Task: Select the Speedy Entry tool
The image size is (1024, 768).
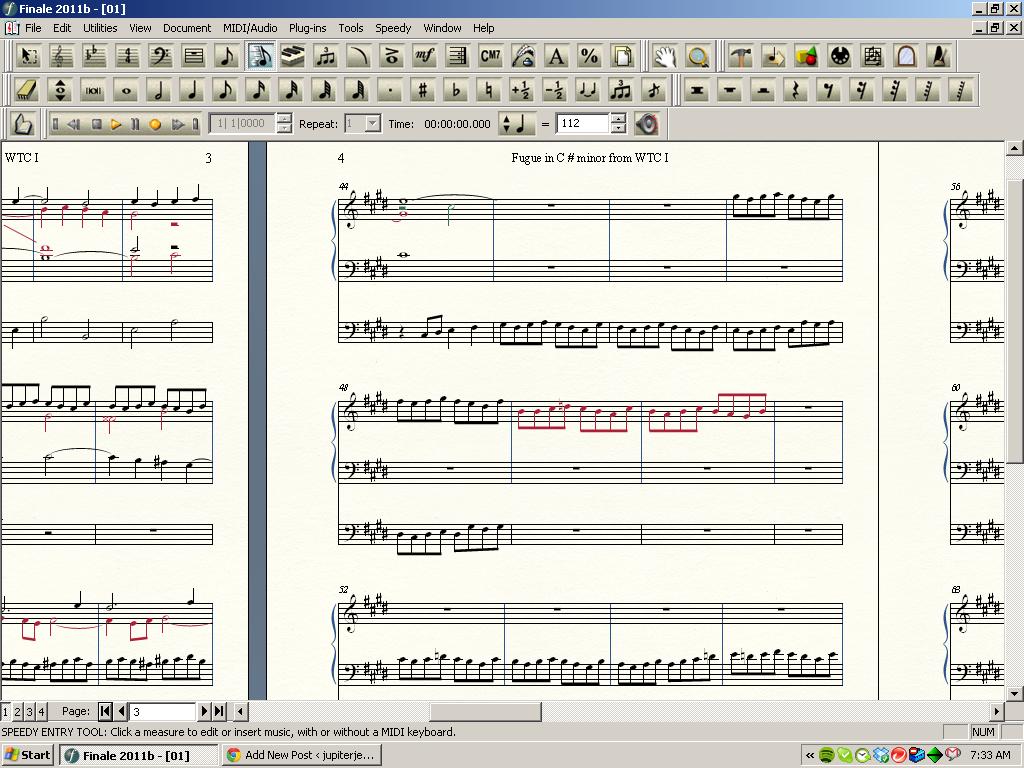Action: pos(261,56)
